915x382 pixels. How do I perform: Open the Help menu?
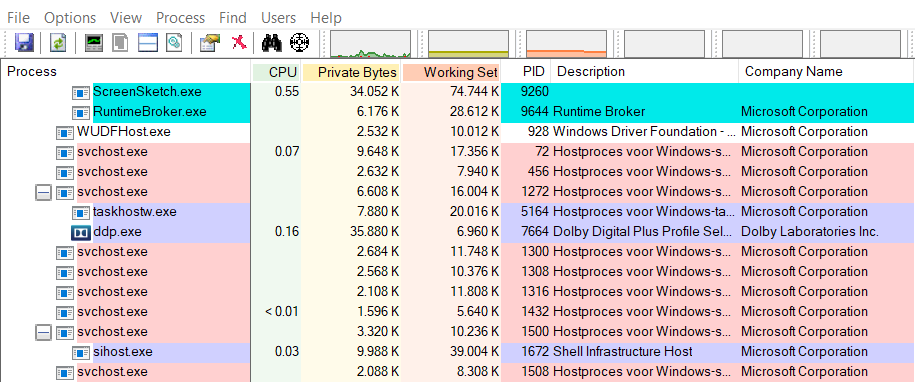[326, 18]
